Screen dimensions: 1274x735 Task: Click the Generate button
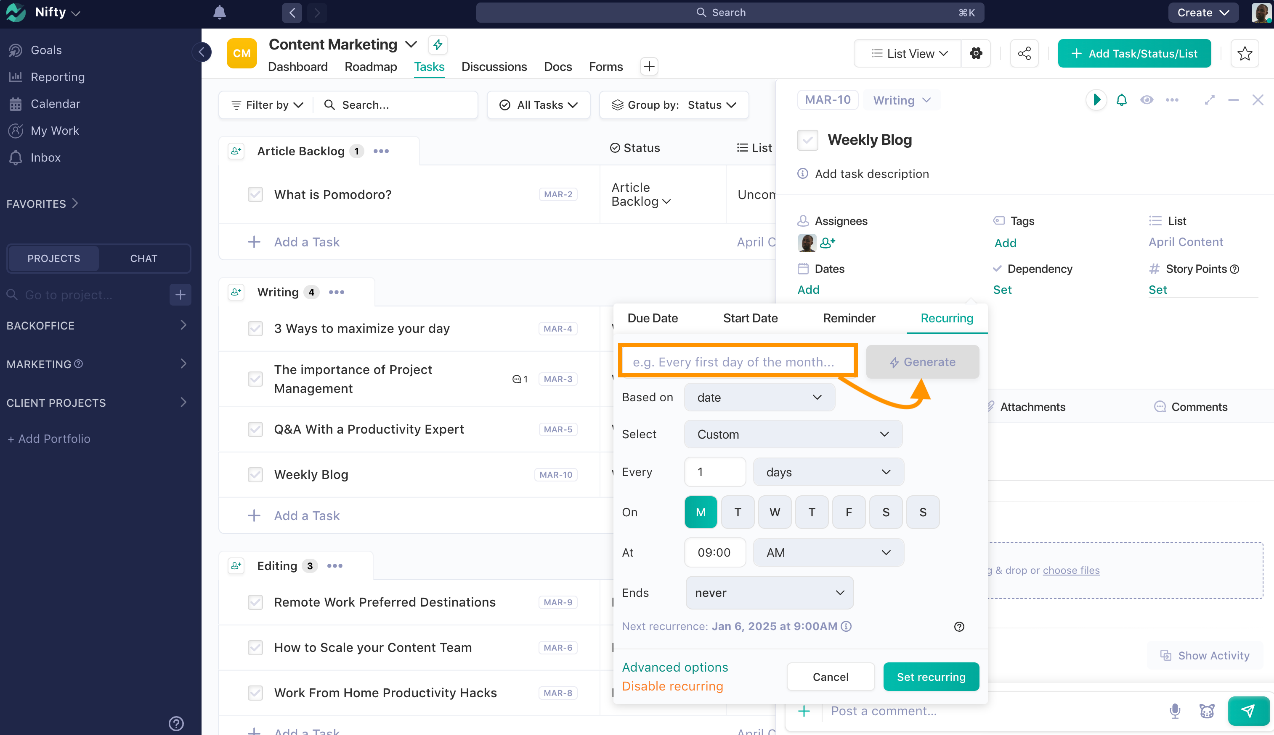tap(922, 362)
